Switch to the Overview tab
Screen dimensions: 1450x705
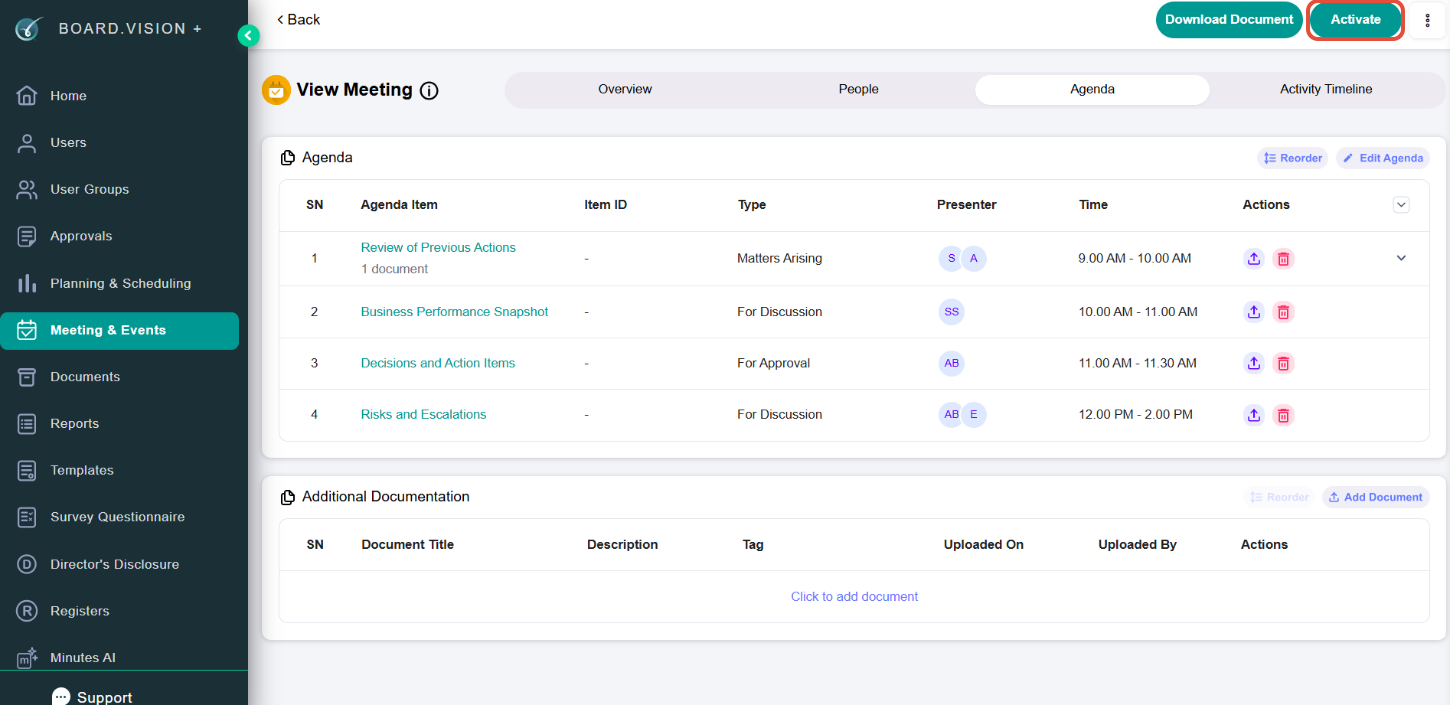click(x=625, y=89)
